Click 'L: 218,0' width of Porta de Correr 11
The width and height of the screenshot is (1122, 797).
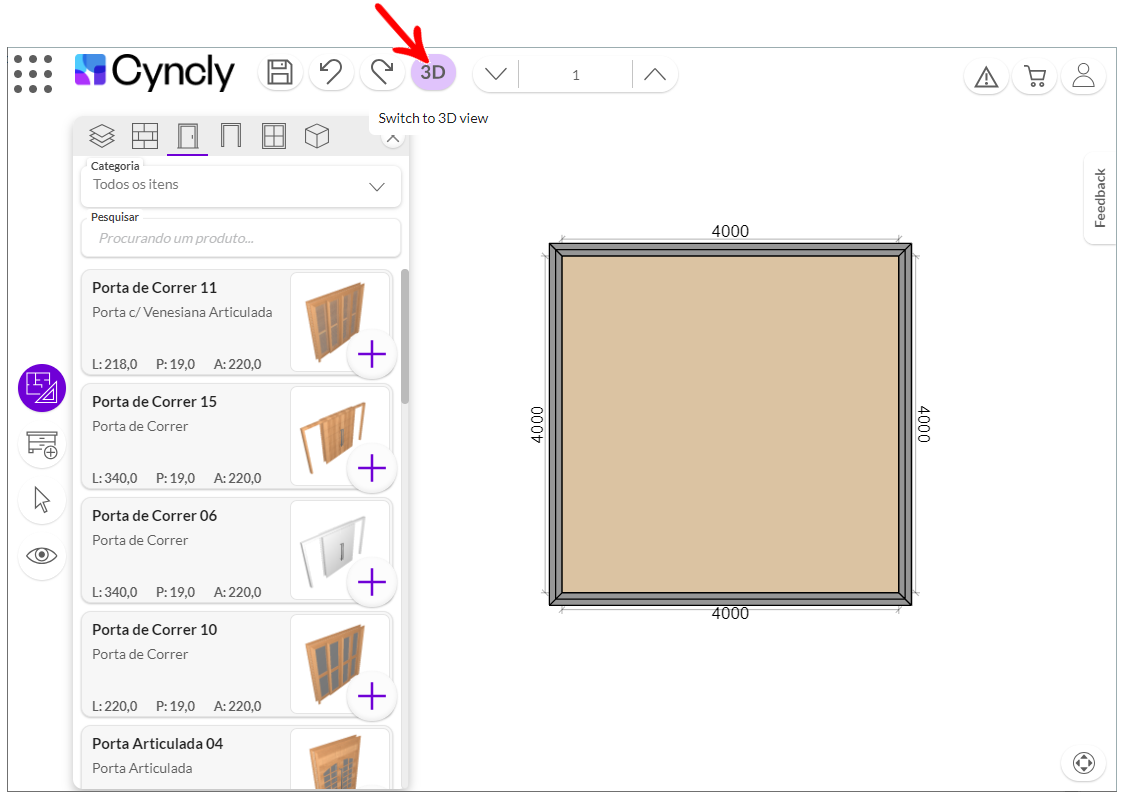click(115, 364)
